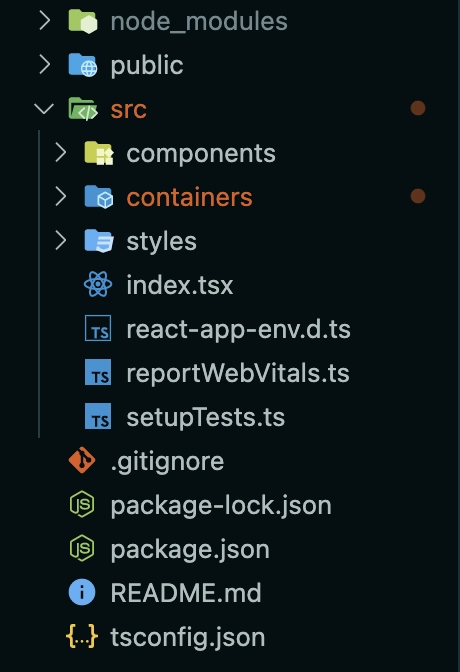The width and height of the screenshot is (460, 672).
Task: Expand the containers folder chevron
Action: click(x=60, y=197)
